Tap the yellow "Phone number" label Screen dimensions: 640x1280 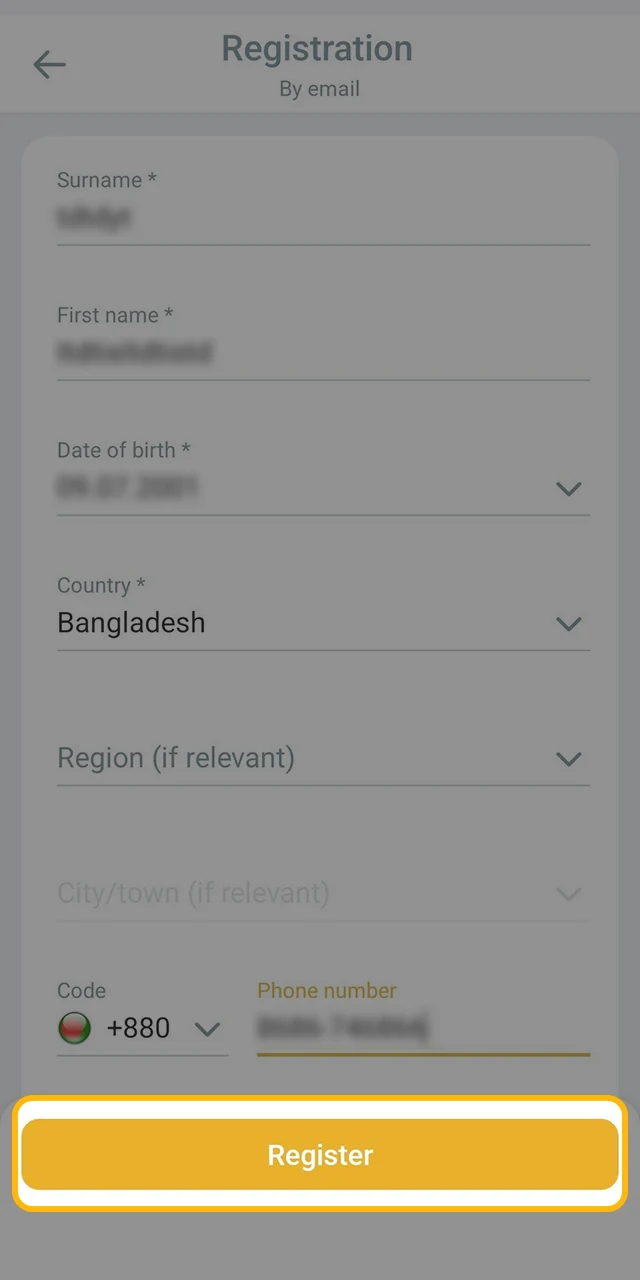coord(327,991)
